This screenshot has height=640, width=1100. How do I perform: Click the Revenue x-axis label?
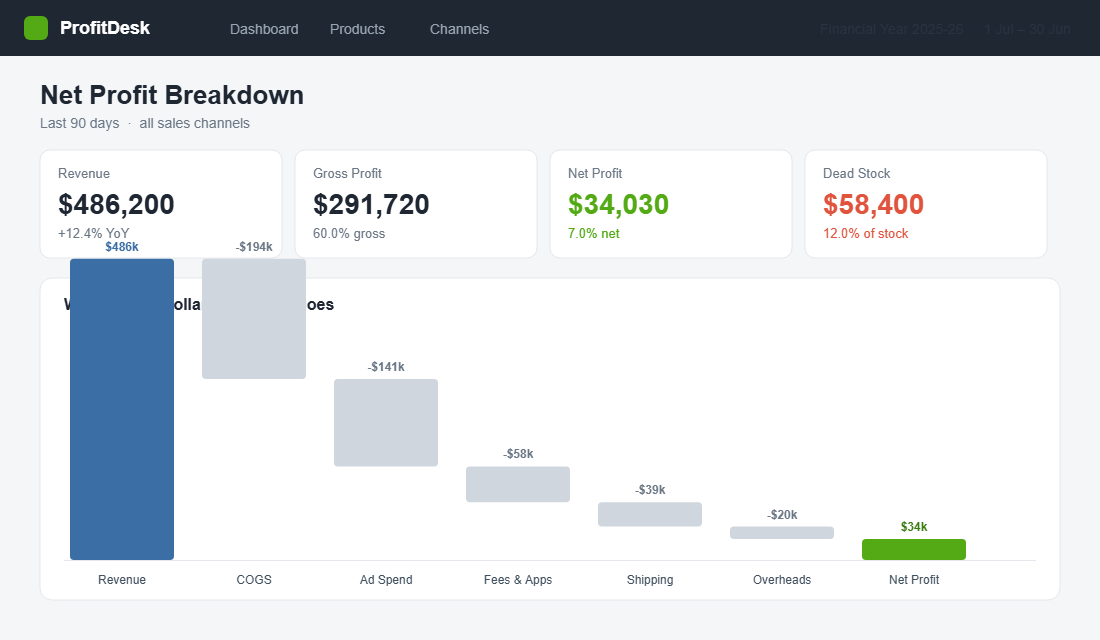coord(122,580)
